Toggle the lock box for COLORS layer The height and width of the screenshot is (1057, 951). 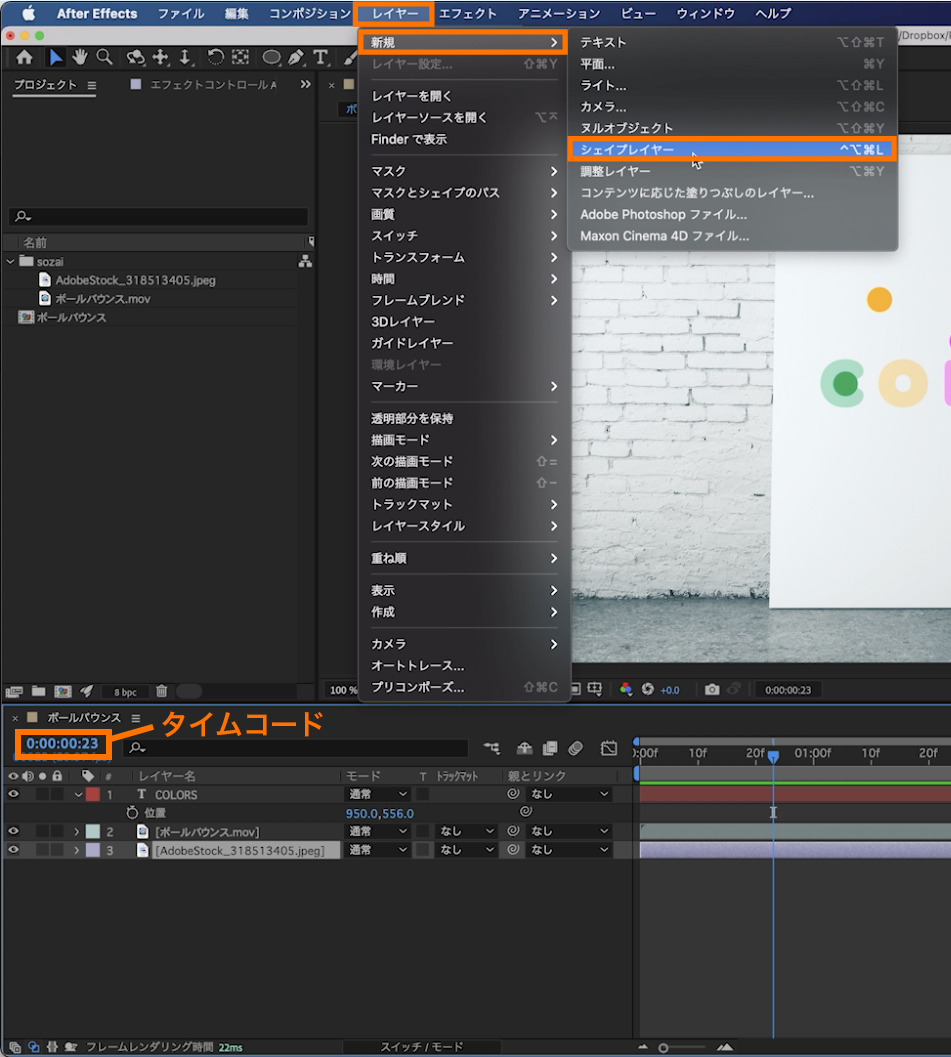point(57,794)
